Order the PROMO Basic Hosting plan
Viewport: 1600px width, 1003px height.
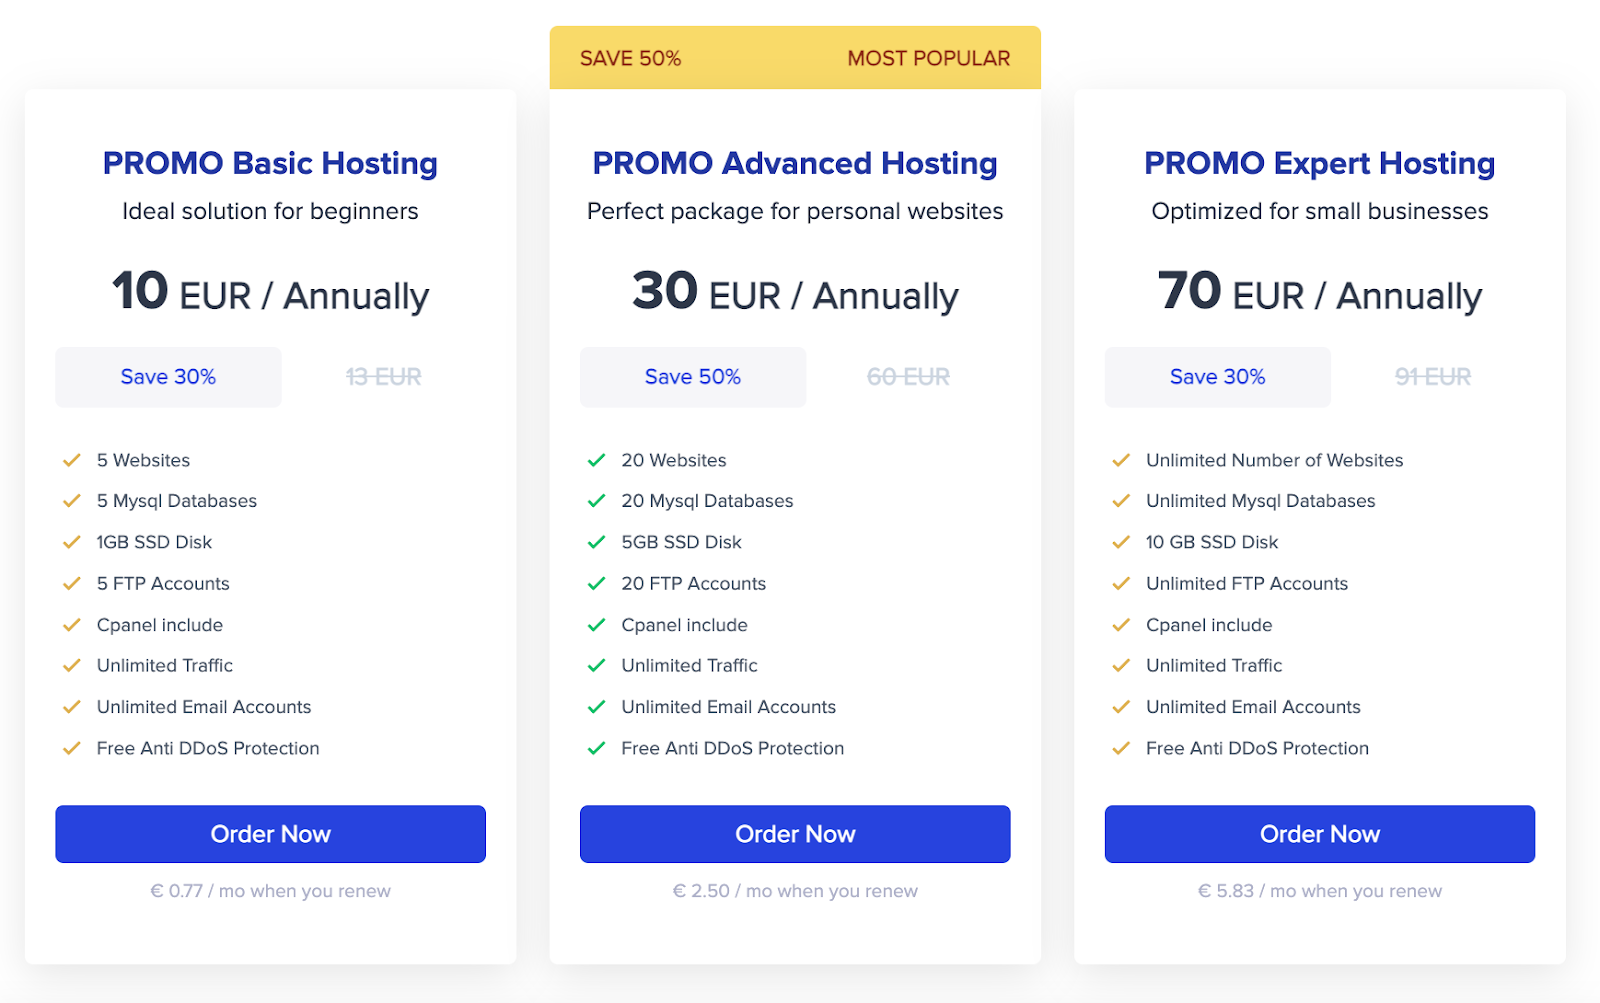270,834
